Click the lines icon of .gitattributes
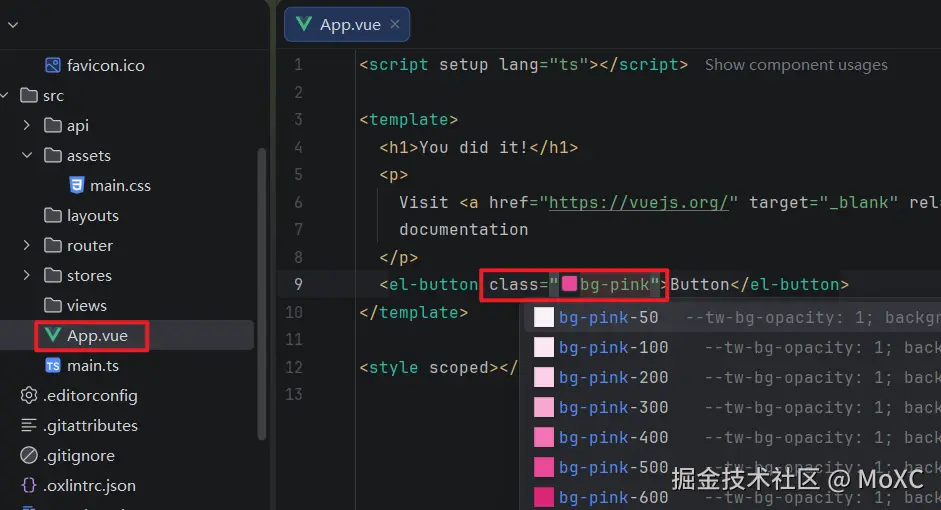This screenshot has width=941, height=510. [29, 425]
